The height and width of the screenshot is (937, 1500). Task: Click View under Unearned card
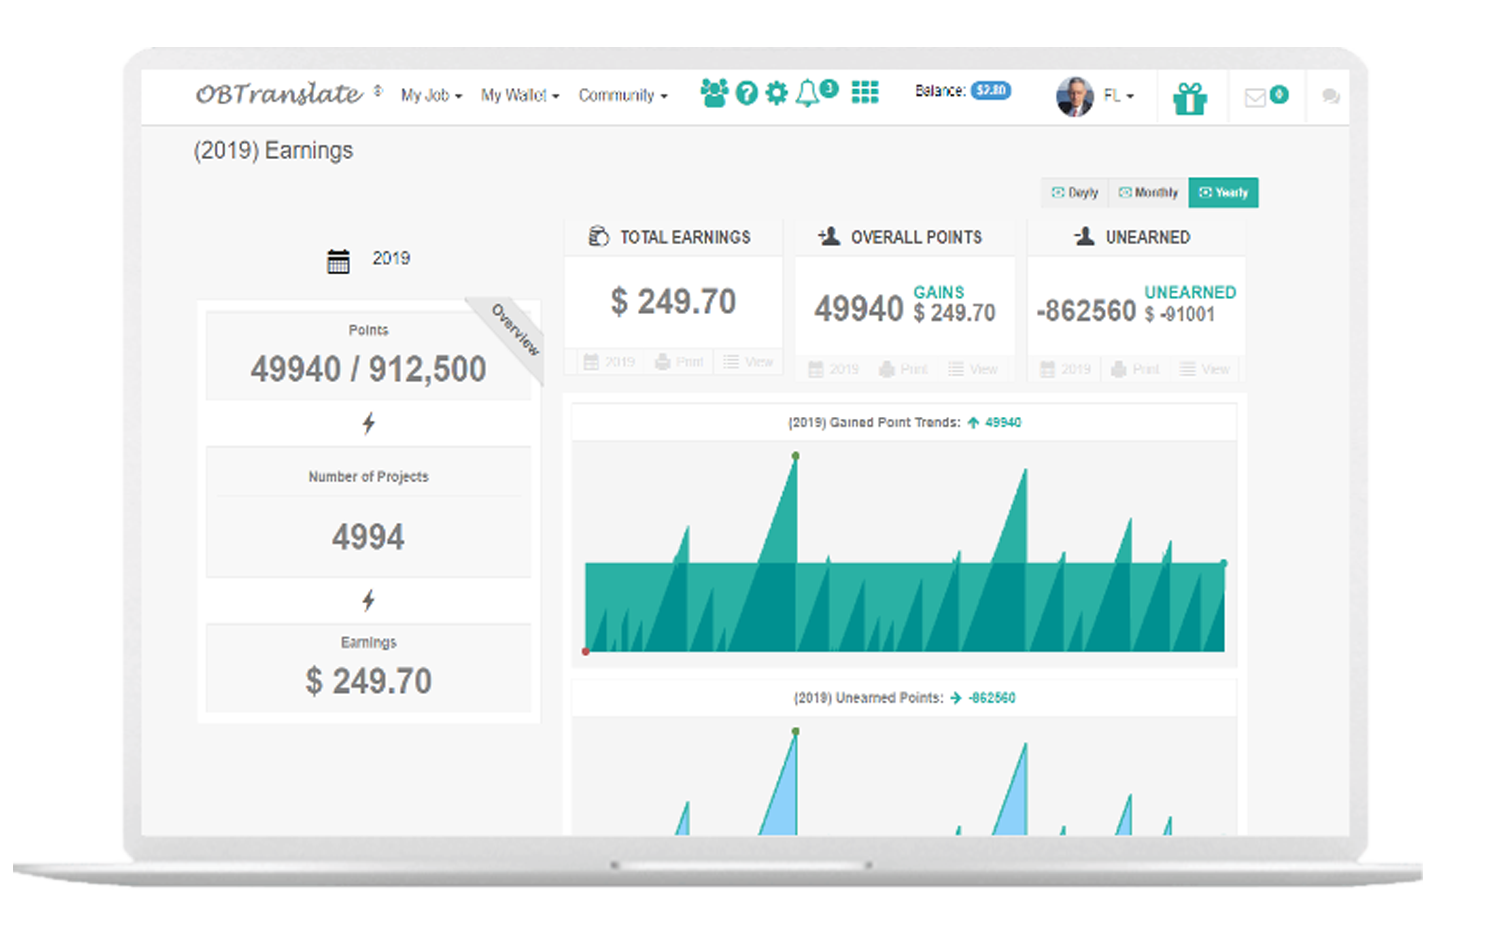[x=1205, y=369]
